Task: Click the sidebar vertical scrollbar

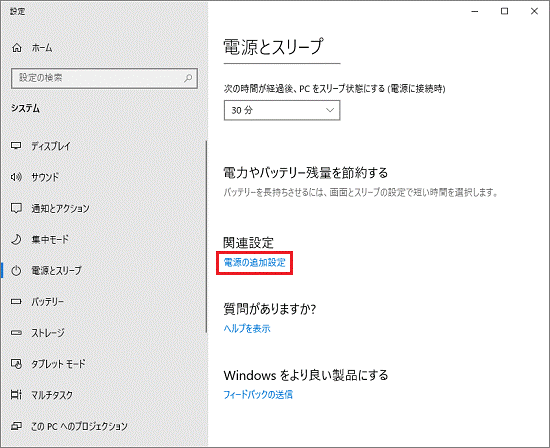Action: 206,237
